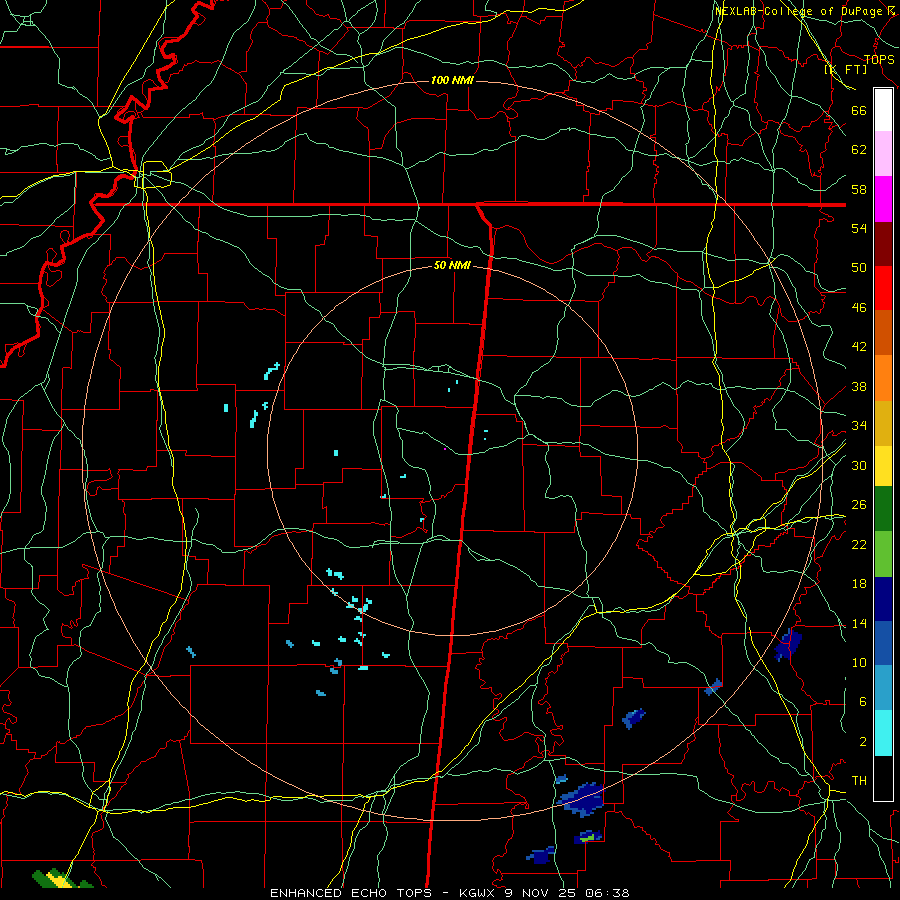Click the 'KGWX' station identifier

(479, 893)
